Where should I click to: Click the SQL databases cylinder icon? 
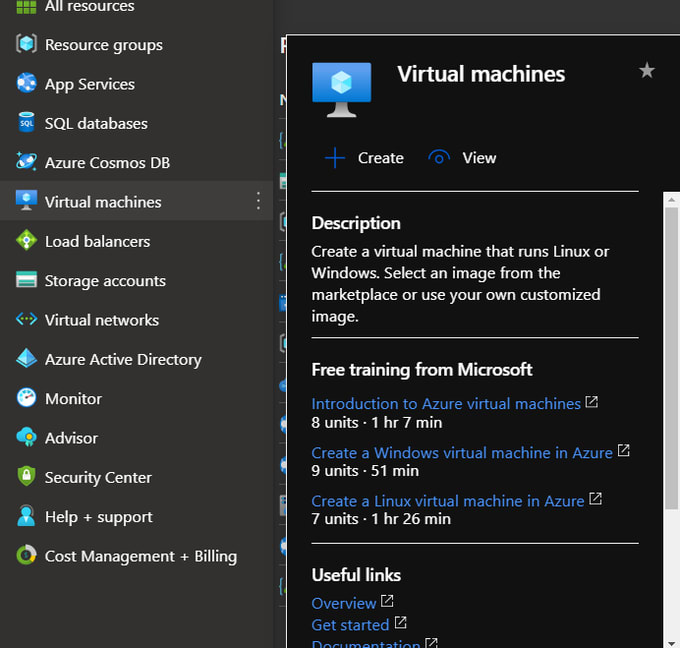[x=26, y=122]
